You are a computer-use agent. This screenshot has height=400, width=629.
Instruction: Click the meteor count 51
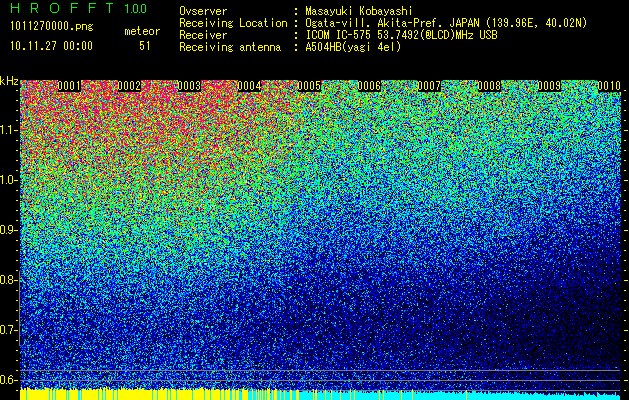(x=145, y=46)
